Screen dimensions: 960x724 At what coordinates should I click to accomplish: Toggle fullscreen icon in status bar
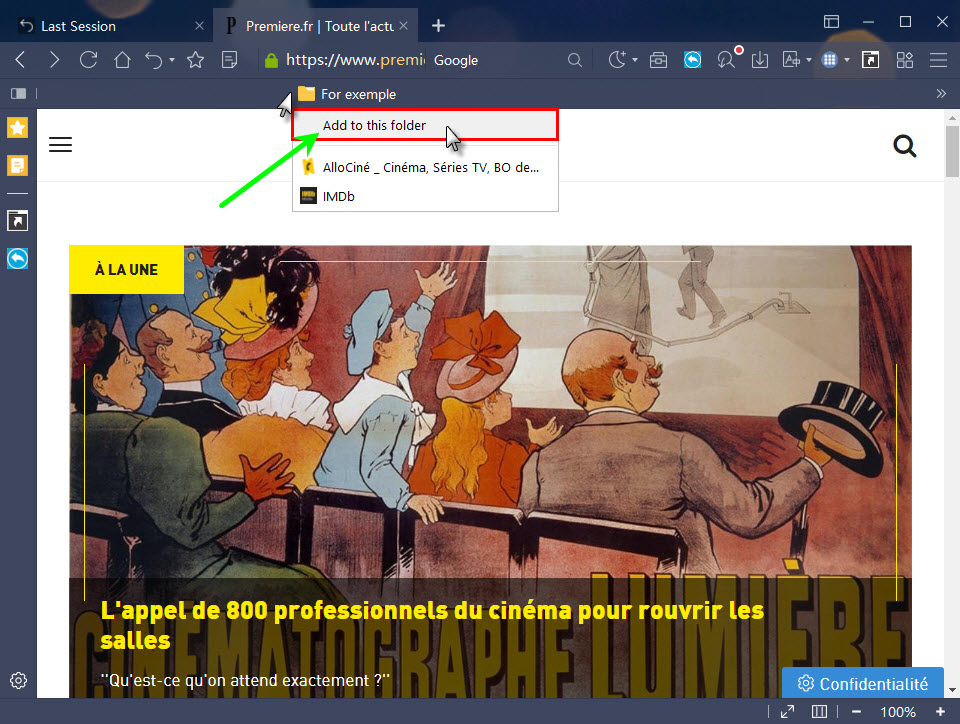click(787, 712)
